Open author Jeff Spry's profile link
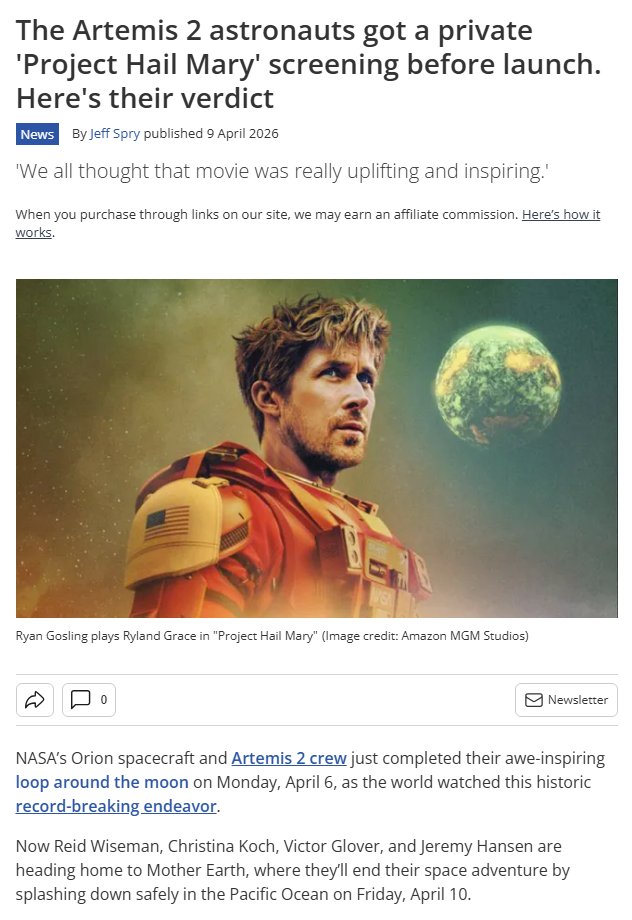Viewport: 632px width, 920px height. (x=115, y=134)
